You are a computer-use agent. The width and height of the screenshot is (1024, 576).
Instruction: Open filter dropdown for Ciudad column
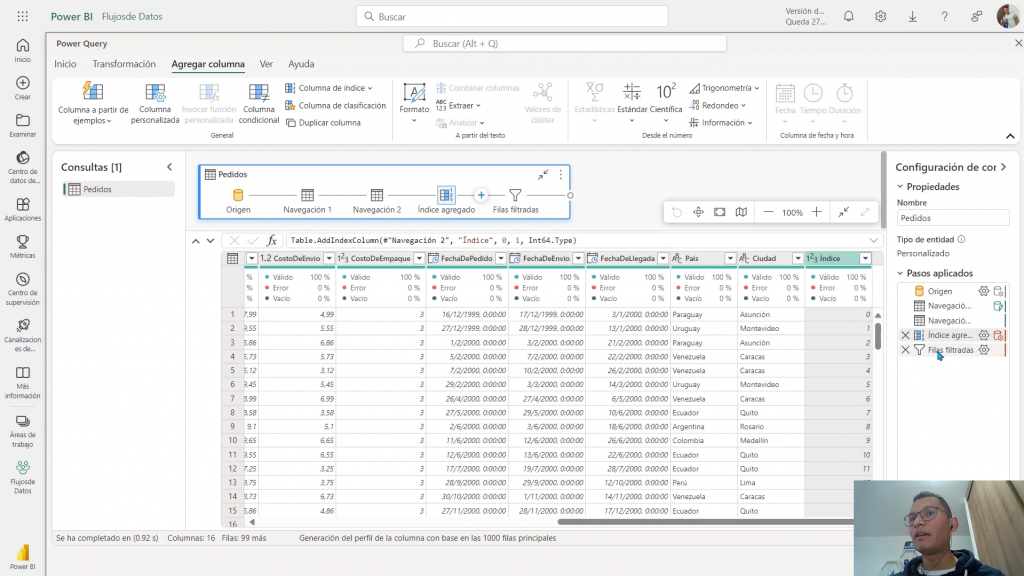point(797,259)
